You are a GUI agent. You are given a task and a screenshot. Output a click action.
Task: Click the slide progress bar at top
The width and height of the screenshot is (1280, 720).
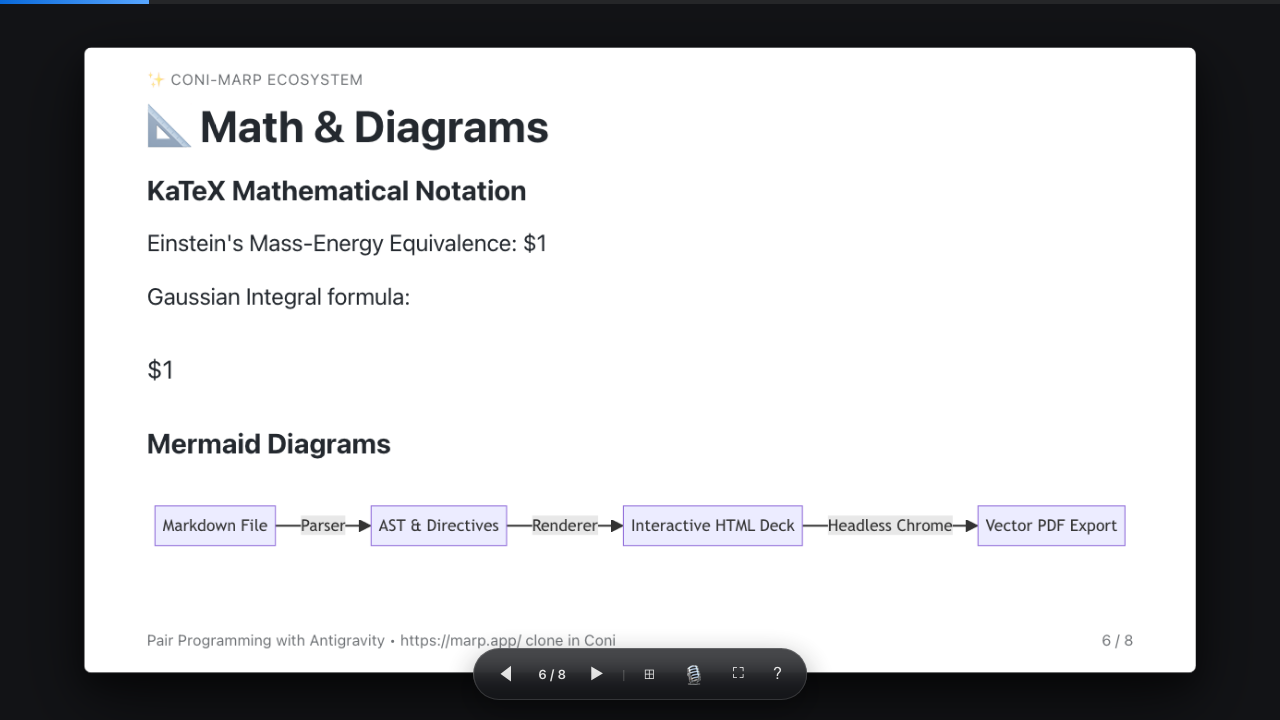pyautogui.click(x=640, y=2)
